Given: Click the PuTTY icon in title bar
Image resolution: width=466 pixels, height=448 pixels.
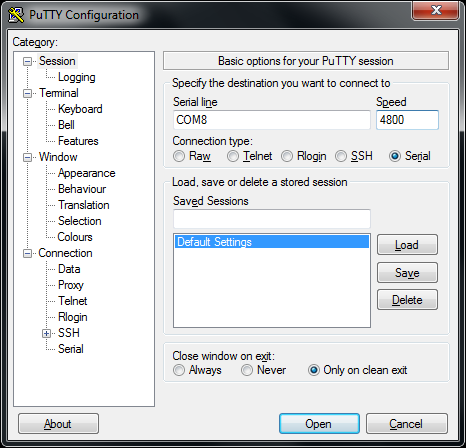Looking at the screenshot, I should coord(16,15).
